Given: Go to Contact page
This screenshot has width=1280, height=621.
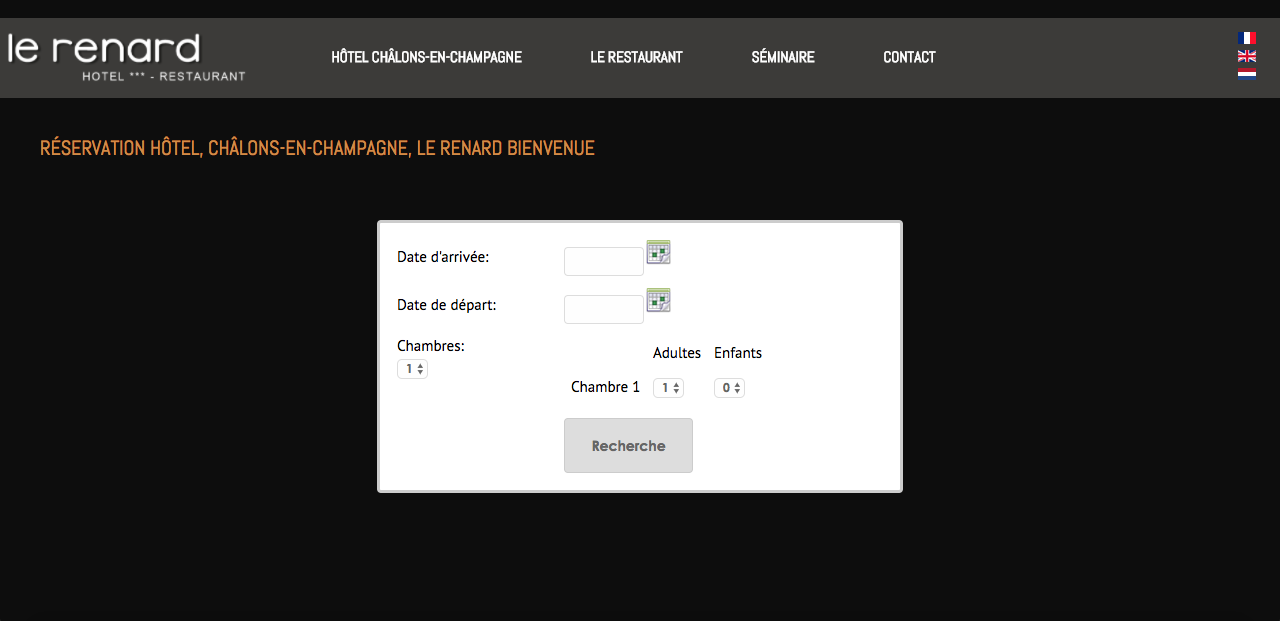Looking at the screenshot, I should coord(909,57).
